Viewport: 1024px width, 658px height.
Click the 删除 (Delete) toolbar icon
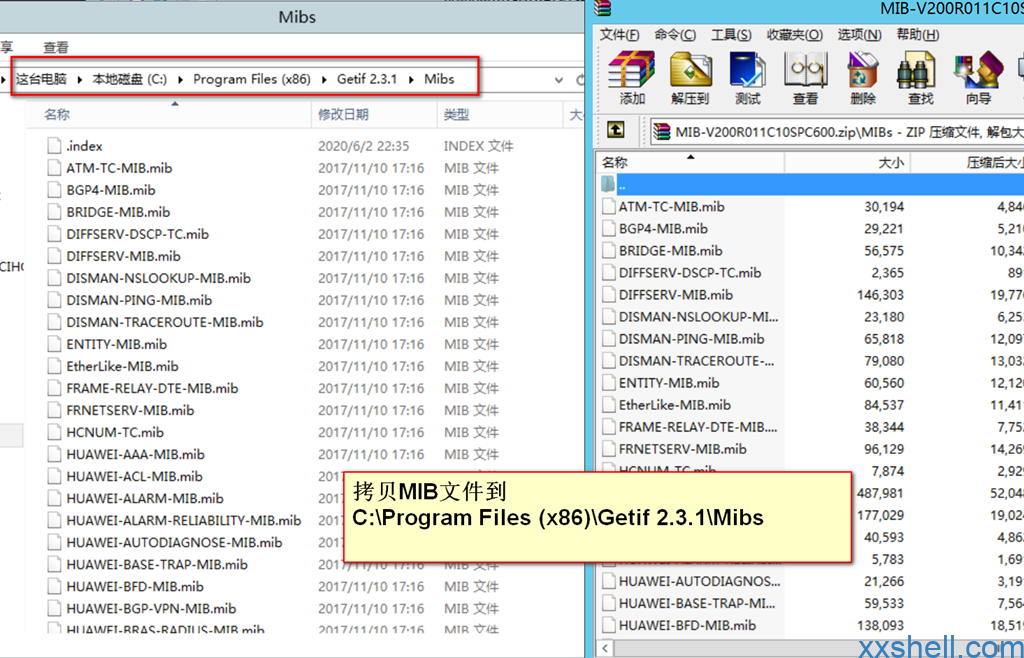[862, 76]
